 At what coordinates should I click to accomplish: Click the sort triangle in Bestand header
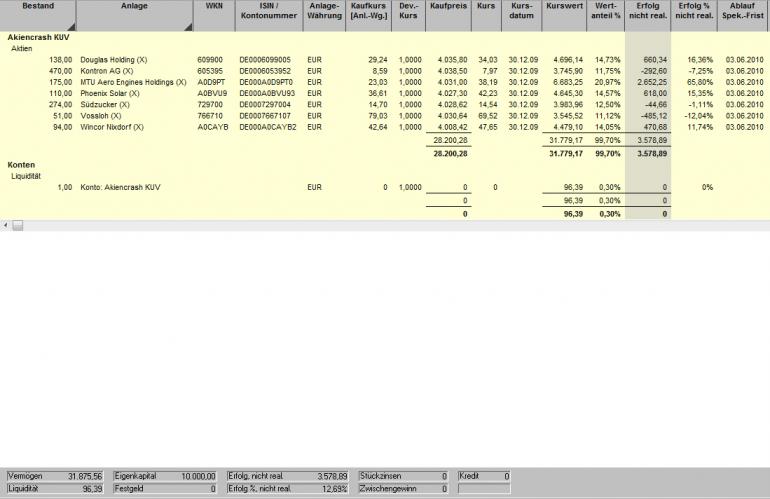point(72,27)
